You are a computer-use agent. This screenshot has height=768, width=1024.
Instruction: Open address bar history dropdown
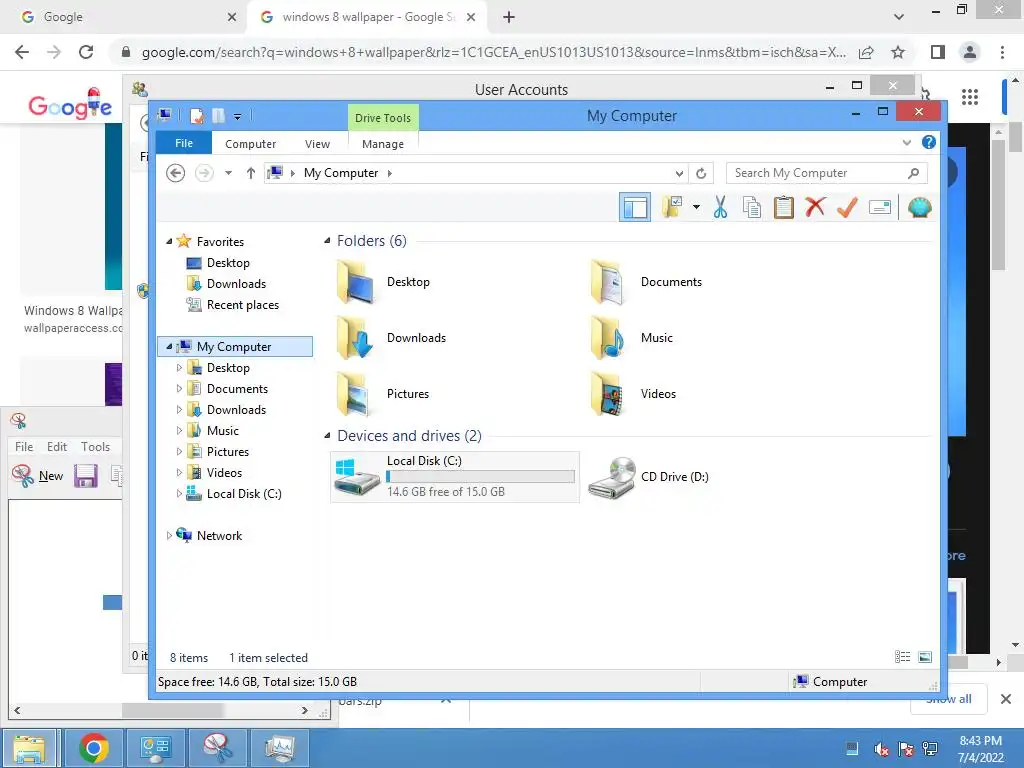click(679, 173)
